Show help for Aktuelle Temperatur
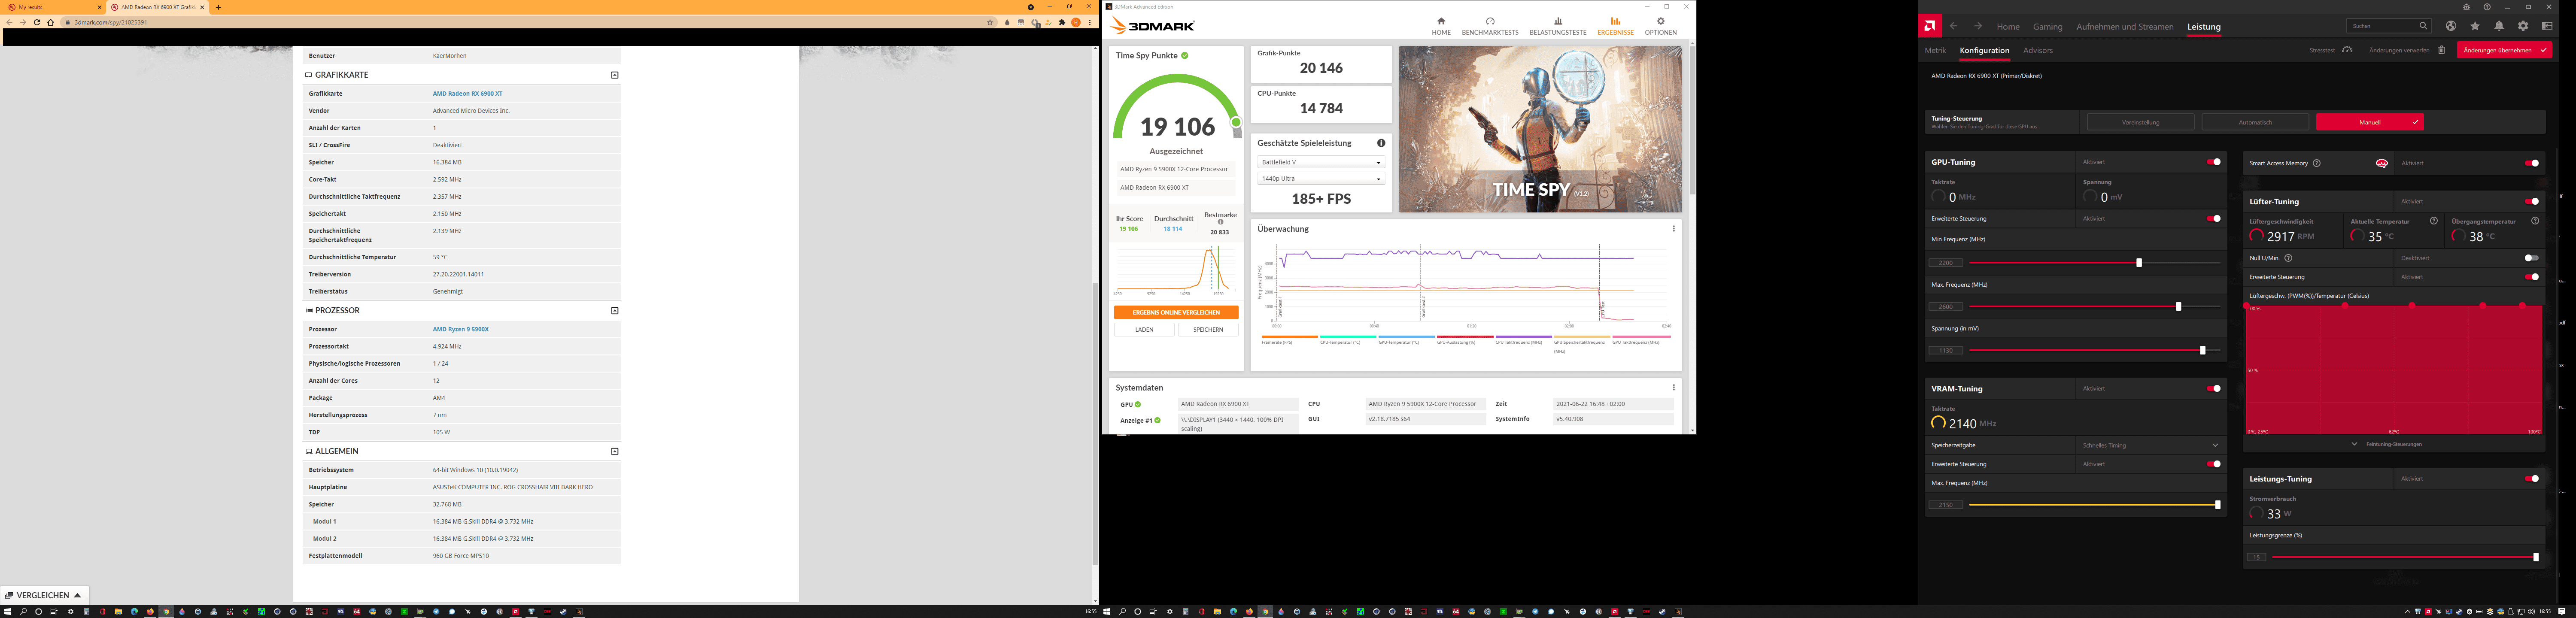The width and height of the screenshot is (2576, 618). point(2434,221)
